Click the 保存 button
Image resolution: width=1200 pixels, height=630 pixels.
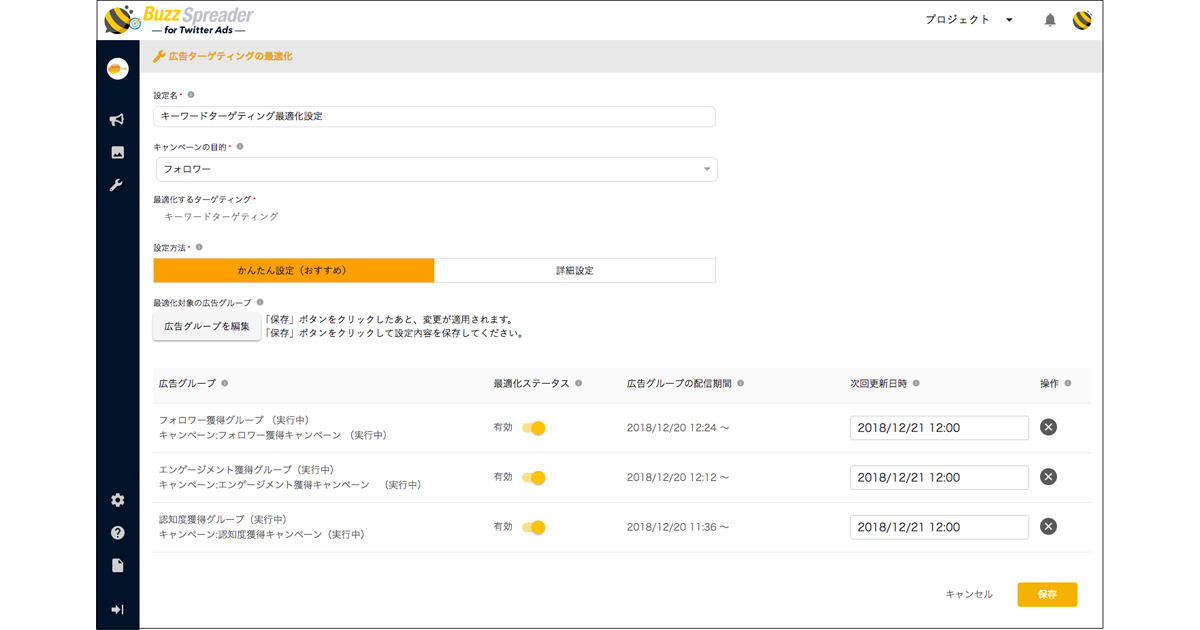tap(1047, 594)
